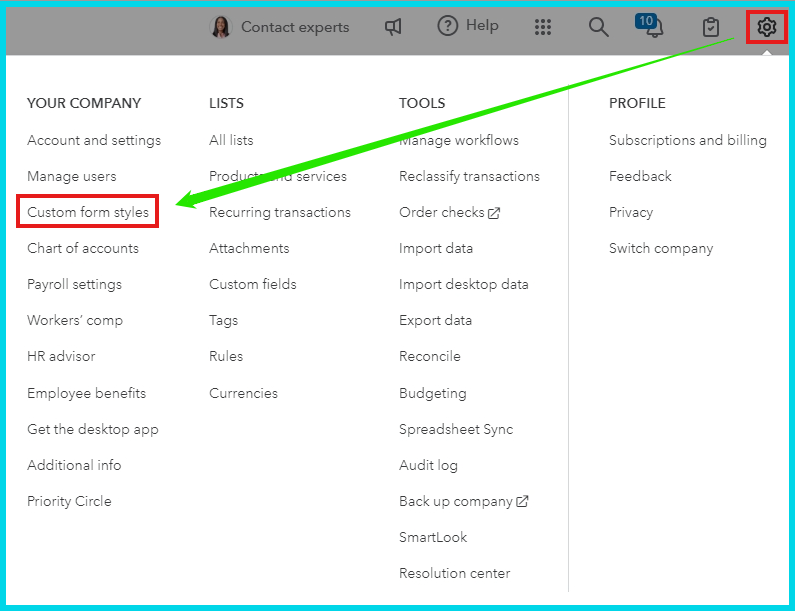Click the search magnifier icon
This screenshot has height=611, width=795.
pos(598,27)
